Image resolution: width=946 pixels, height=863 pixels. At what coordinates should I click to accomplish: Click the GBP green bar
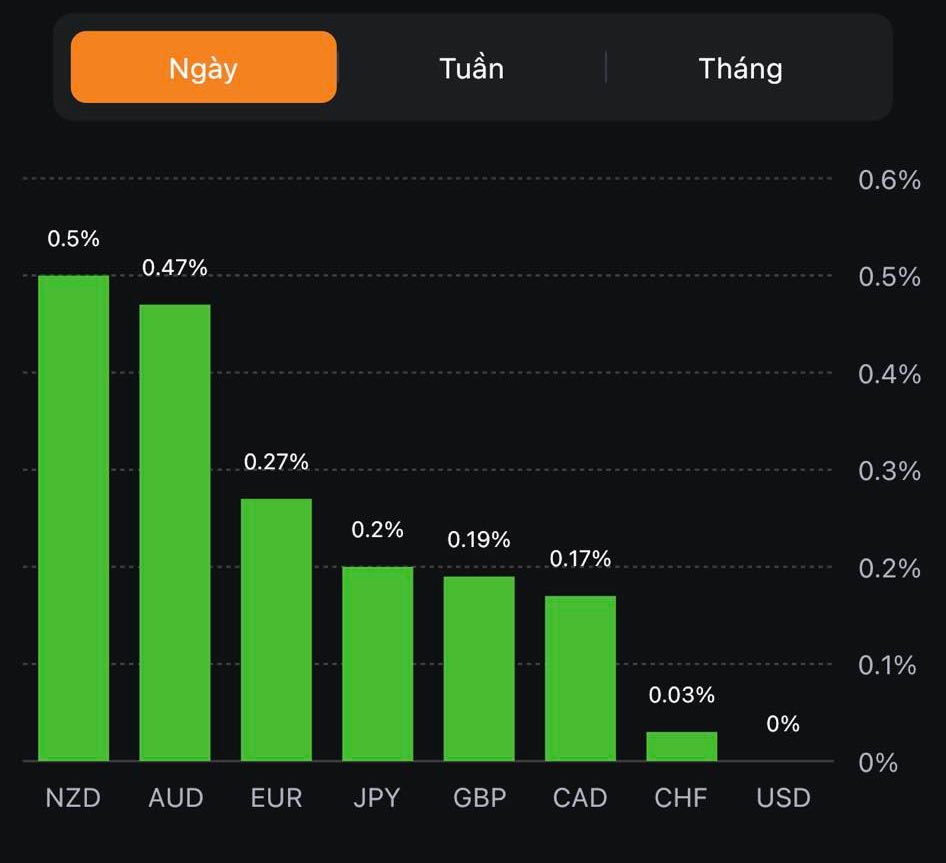pyautogui.click(x=479, y=668)
